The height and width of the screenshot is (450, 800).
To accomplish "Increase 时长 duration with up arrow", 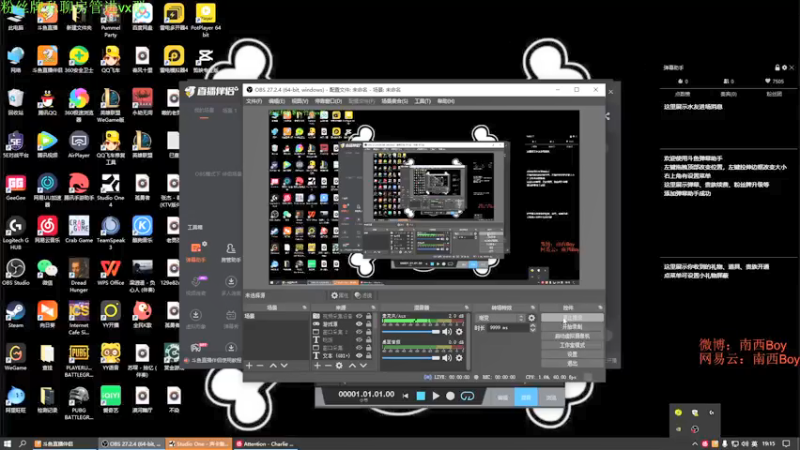I will pos(533,326).
